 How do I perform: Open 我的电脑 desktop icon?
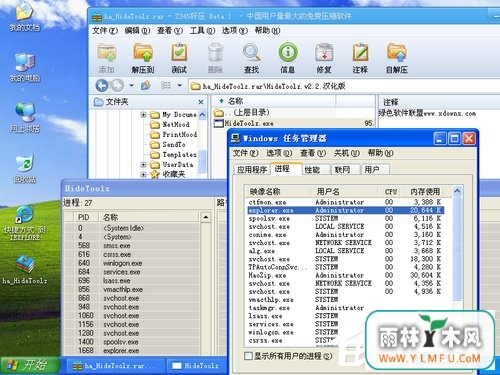pos(24,68)
